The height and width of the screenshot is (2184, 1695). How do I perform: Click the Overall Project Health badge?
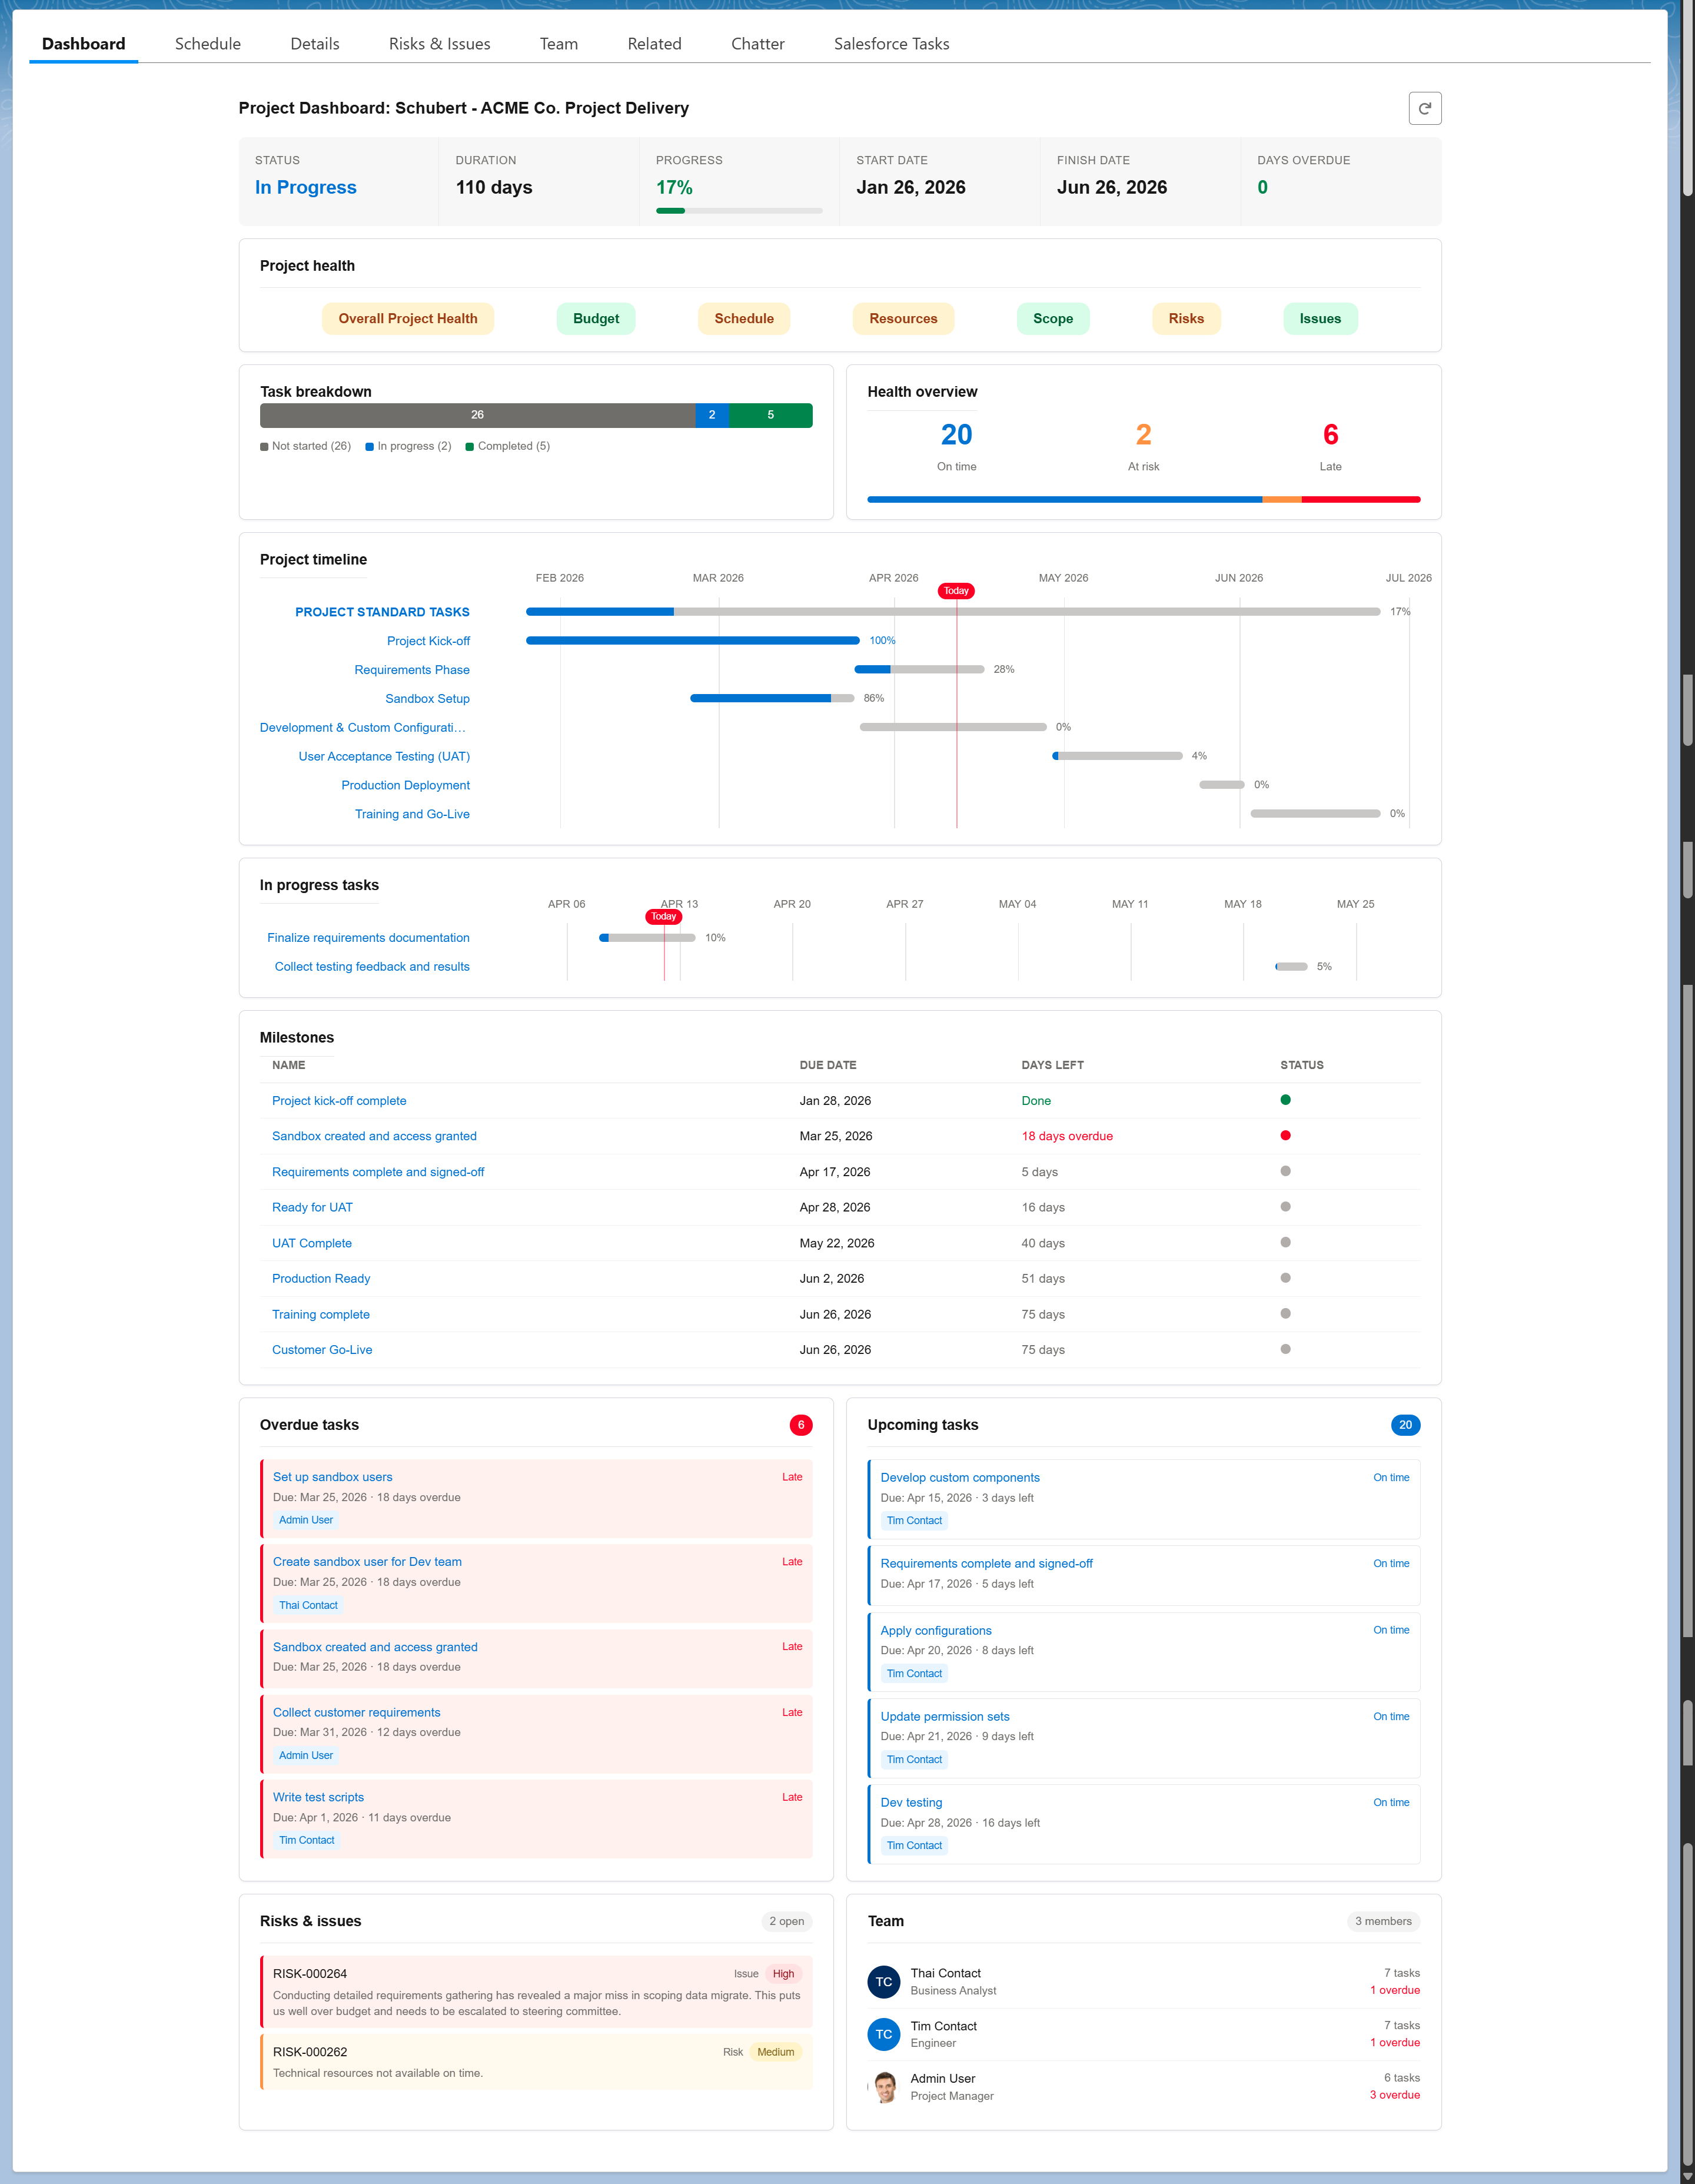[408, 319]
